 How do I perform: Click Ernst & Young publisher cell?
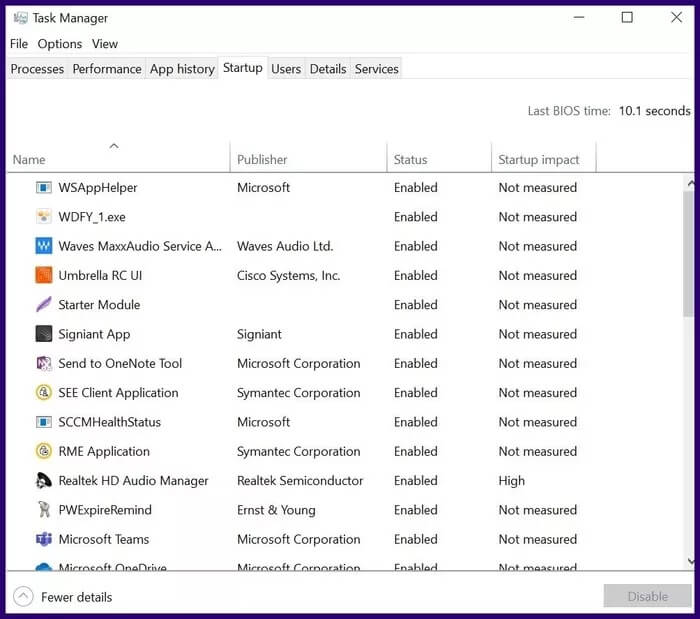click(276, 510)
